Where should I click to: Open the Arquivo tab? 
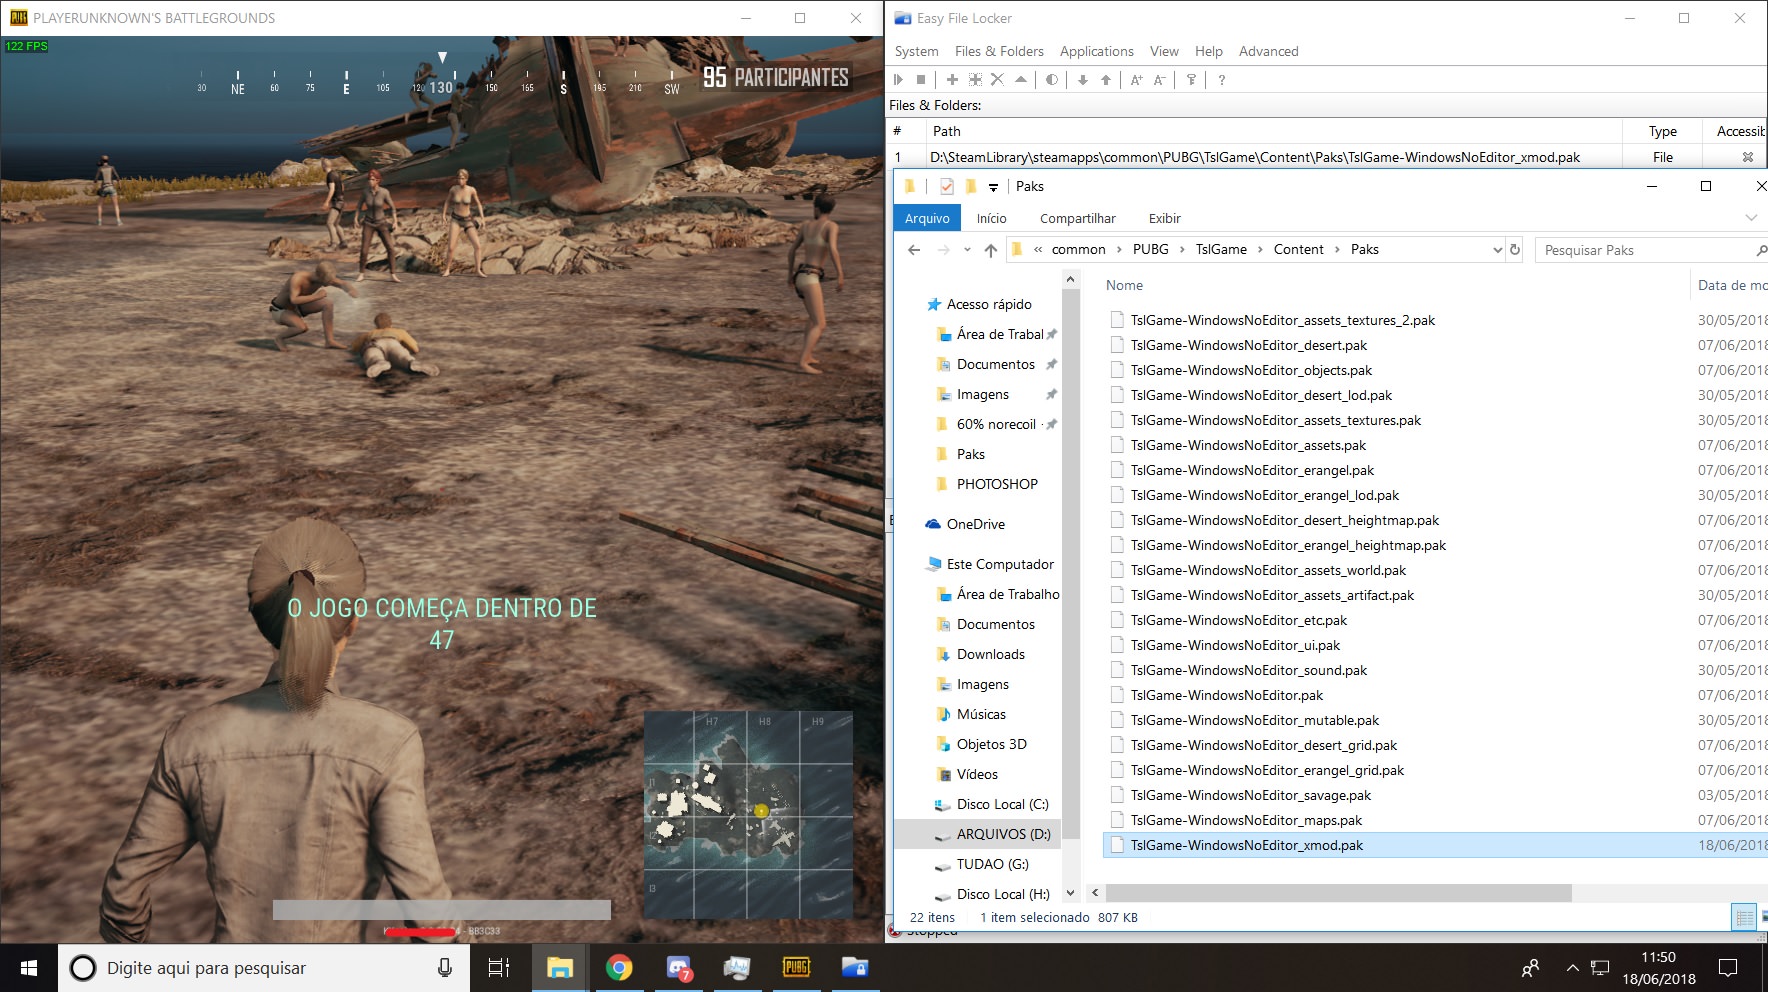coord(927,218)
